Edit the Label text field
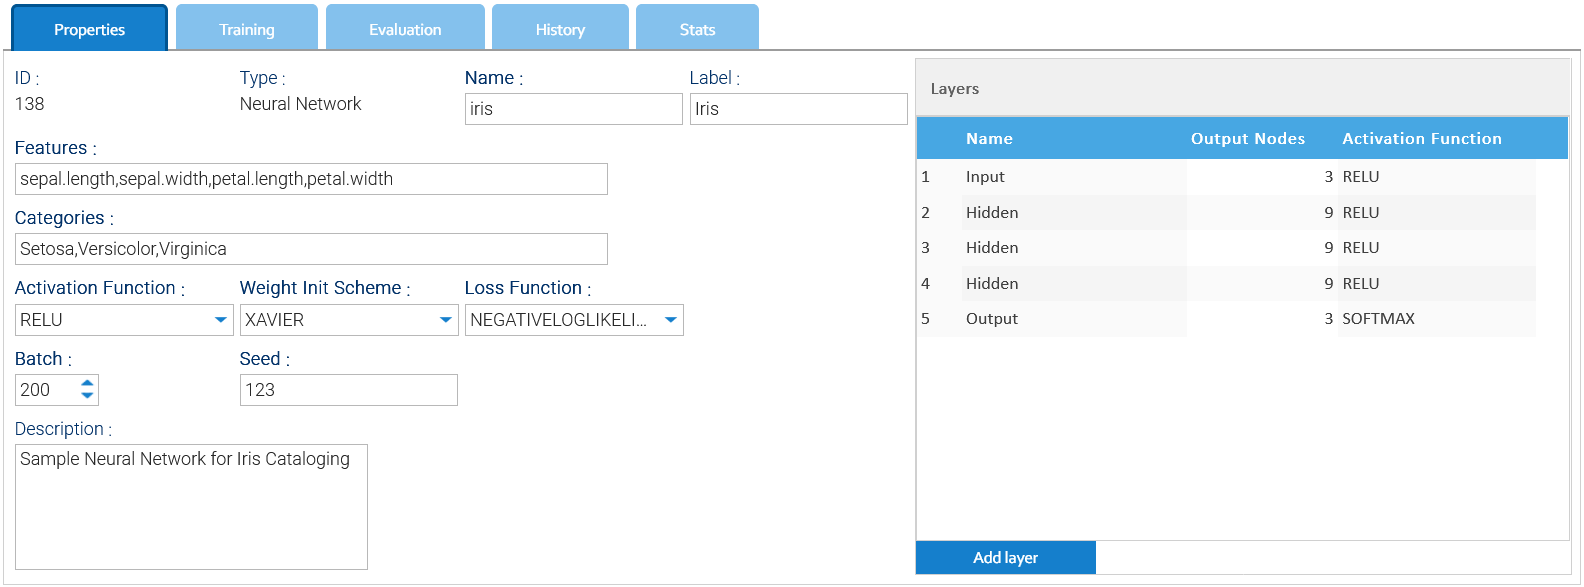Viewport: 1584px width, 587px height. [799, 109]
